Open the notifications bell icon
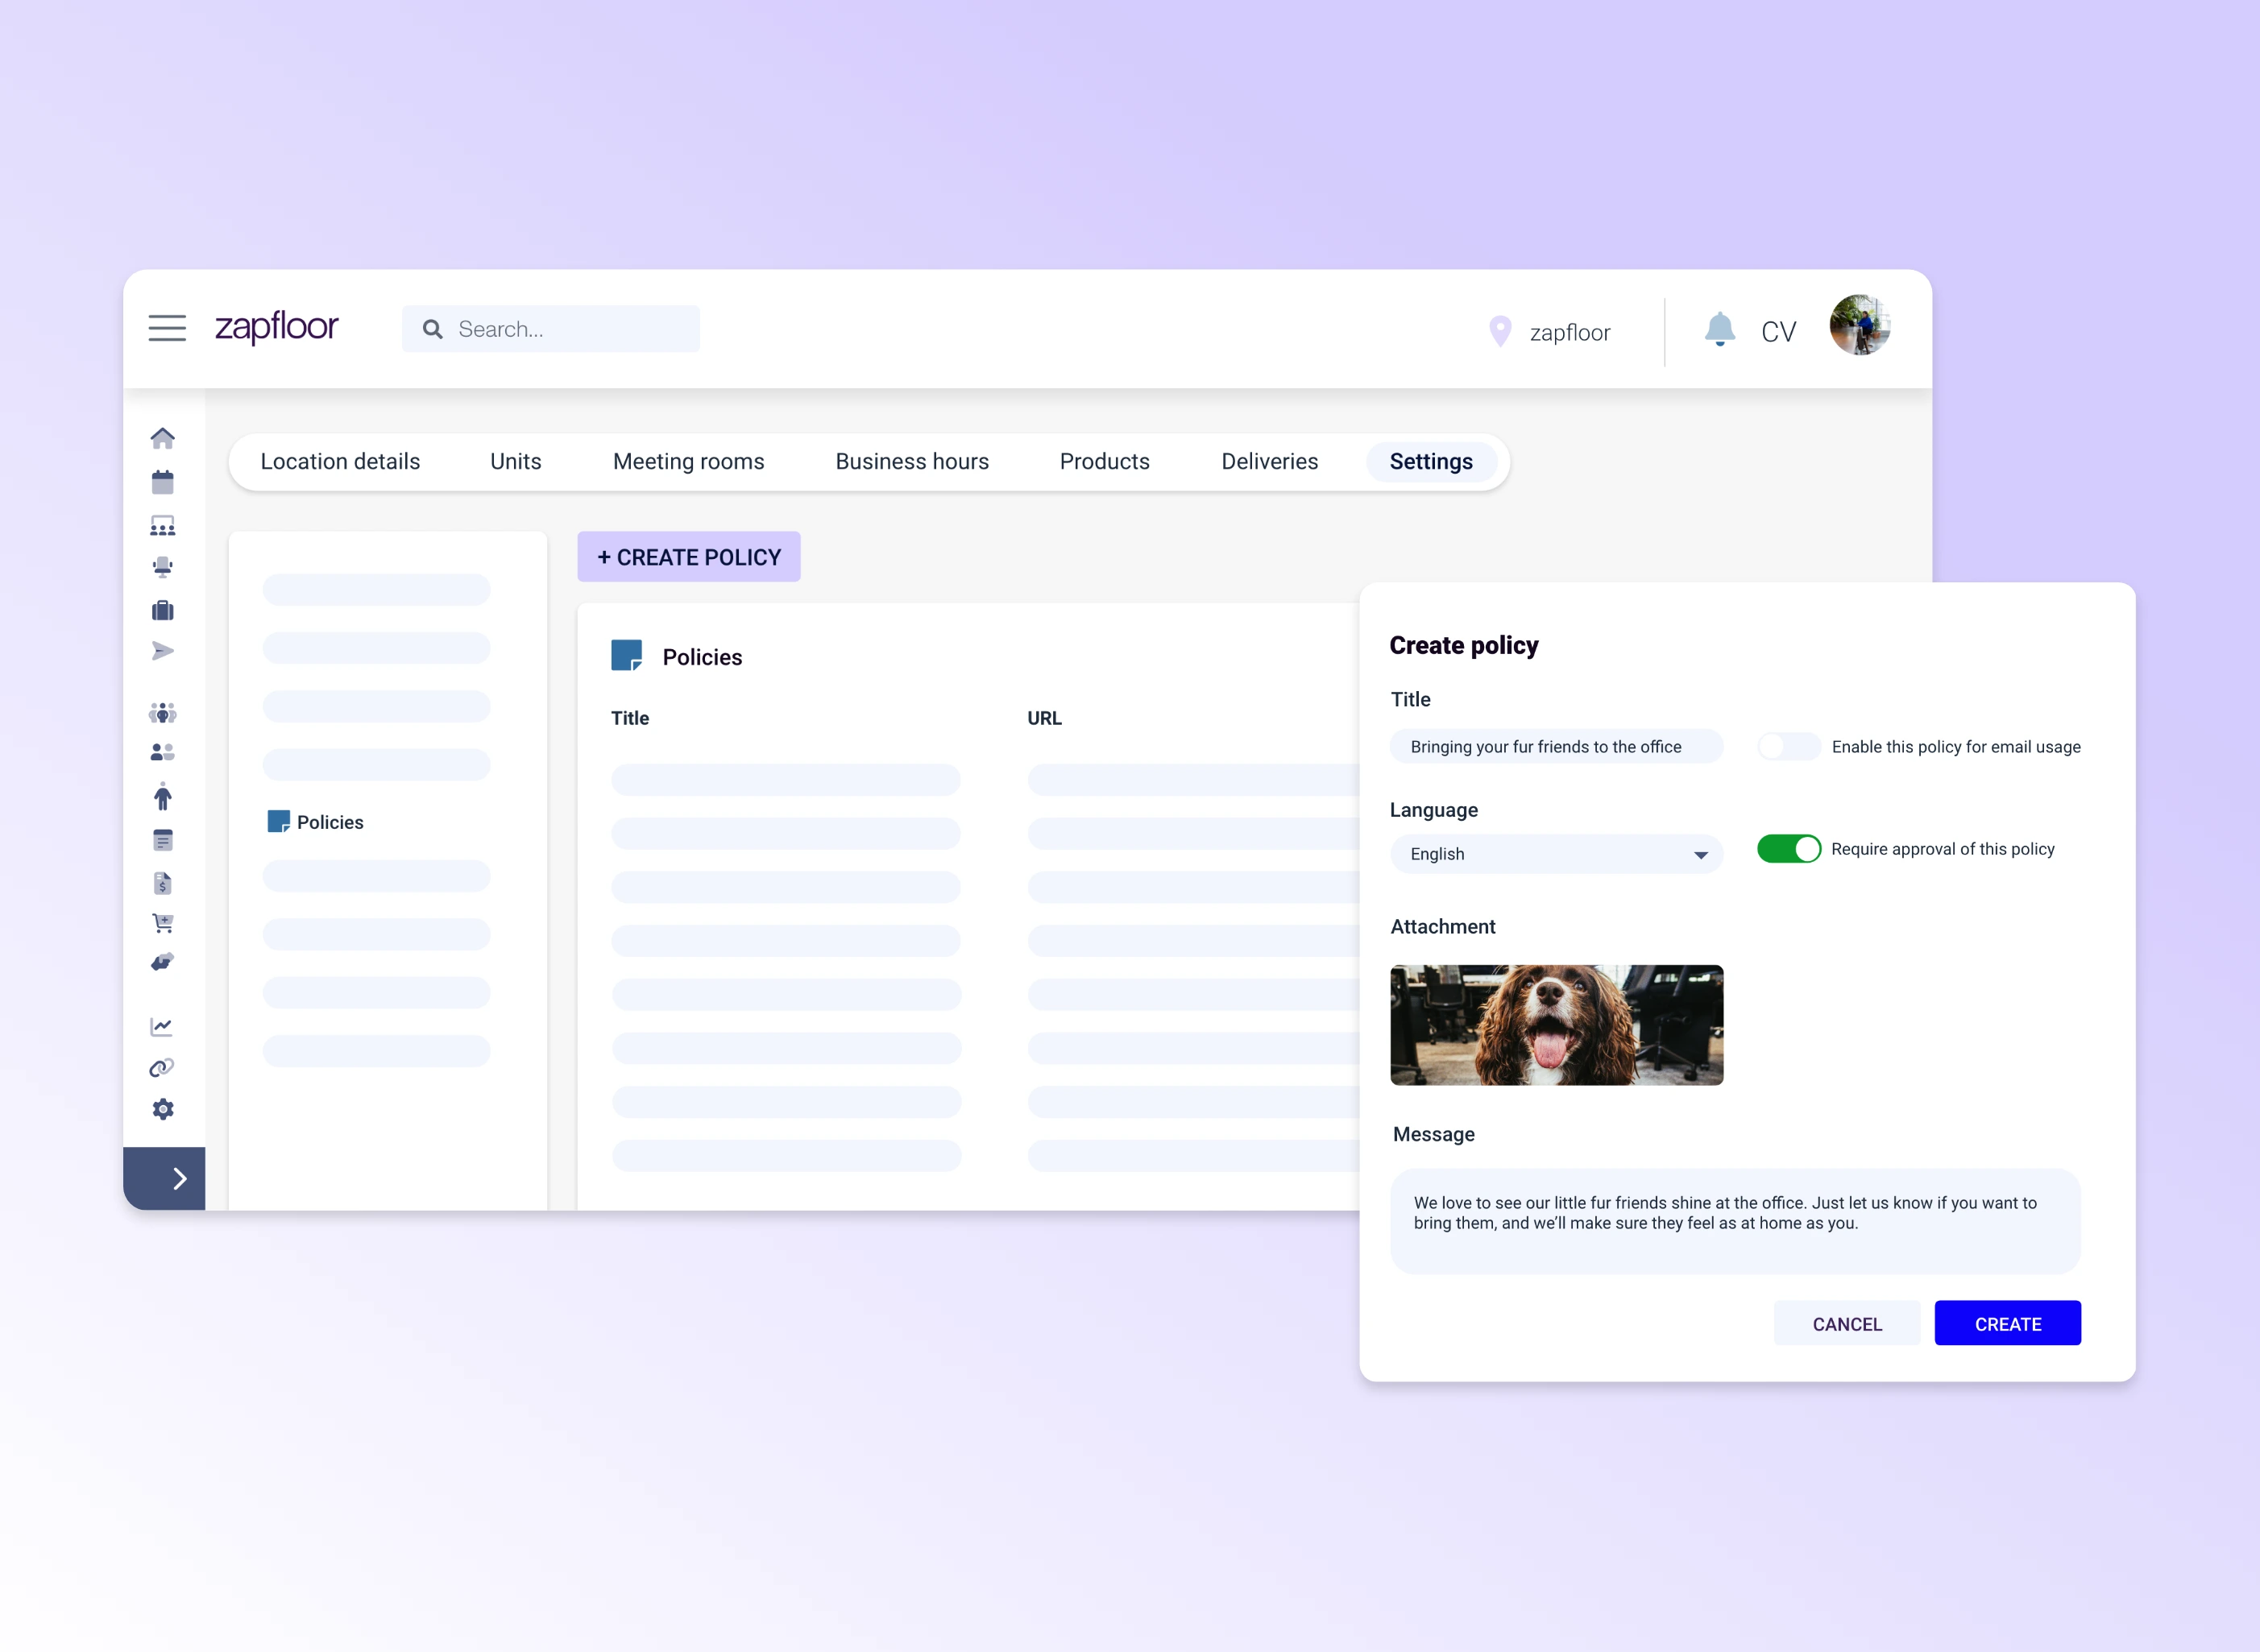The height and width of the screenshot is (1652, 2260). (1719, 328)
